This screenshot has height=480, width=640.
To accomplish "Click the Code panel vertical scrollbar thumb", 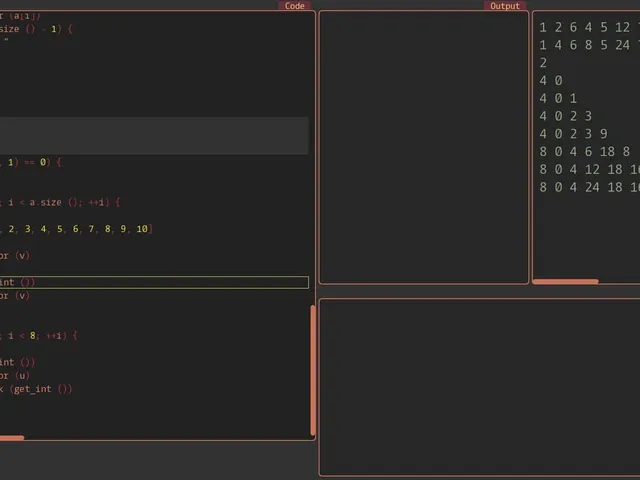I will [x=313, y=370].
